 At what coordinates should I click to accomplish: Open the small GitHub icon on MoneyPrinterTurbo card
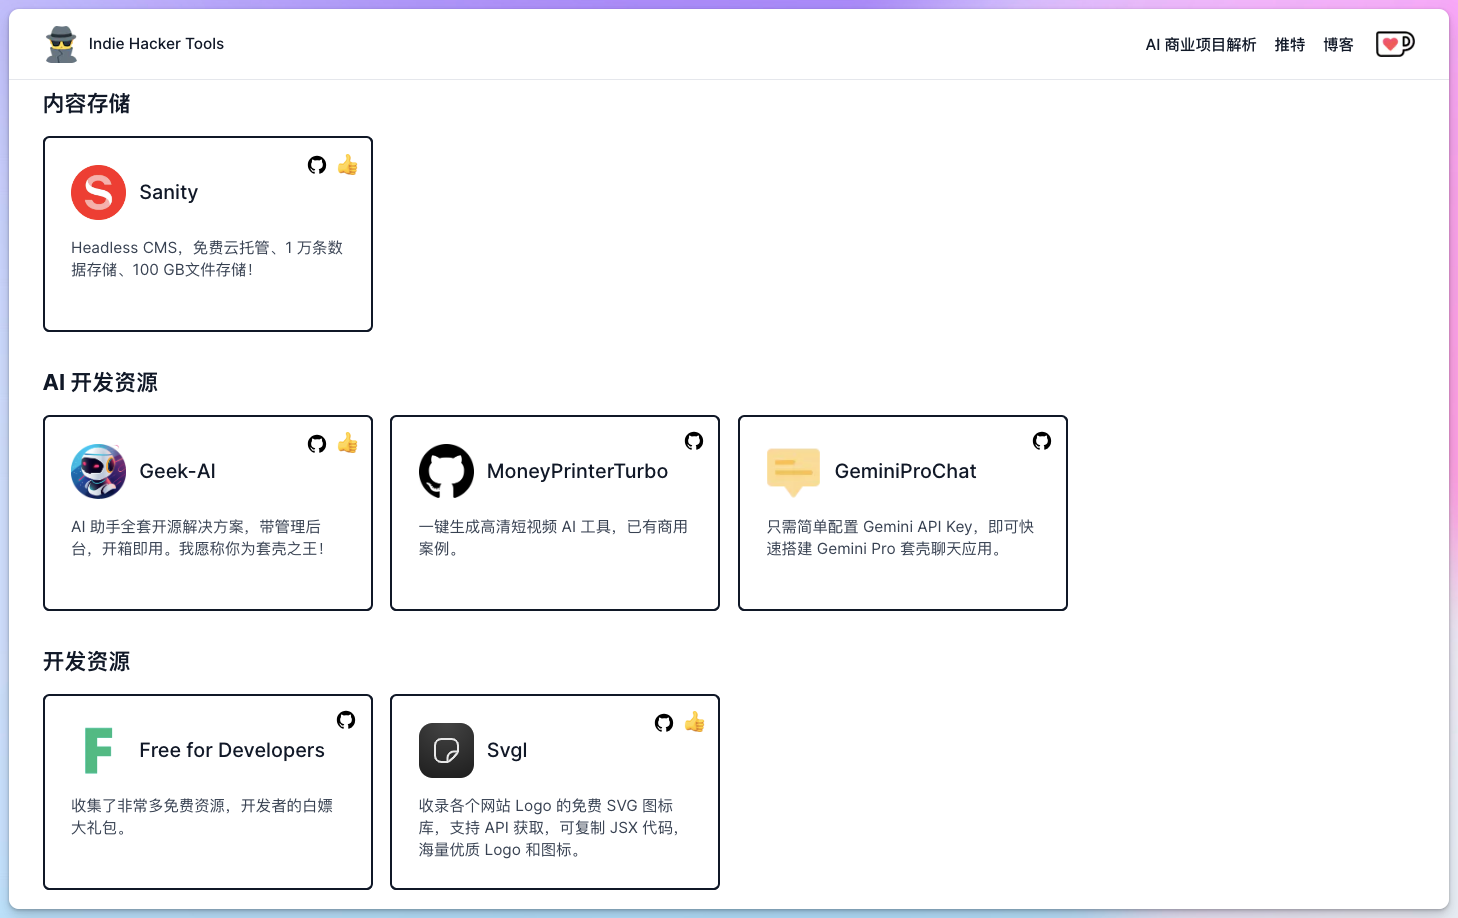pyautogui.click(x=694, y=441)
